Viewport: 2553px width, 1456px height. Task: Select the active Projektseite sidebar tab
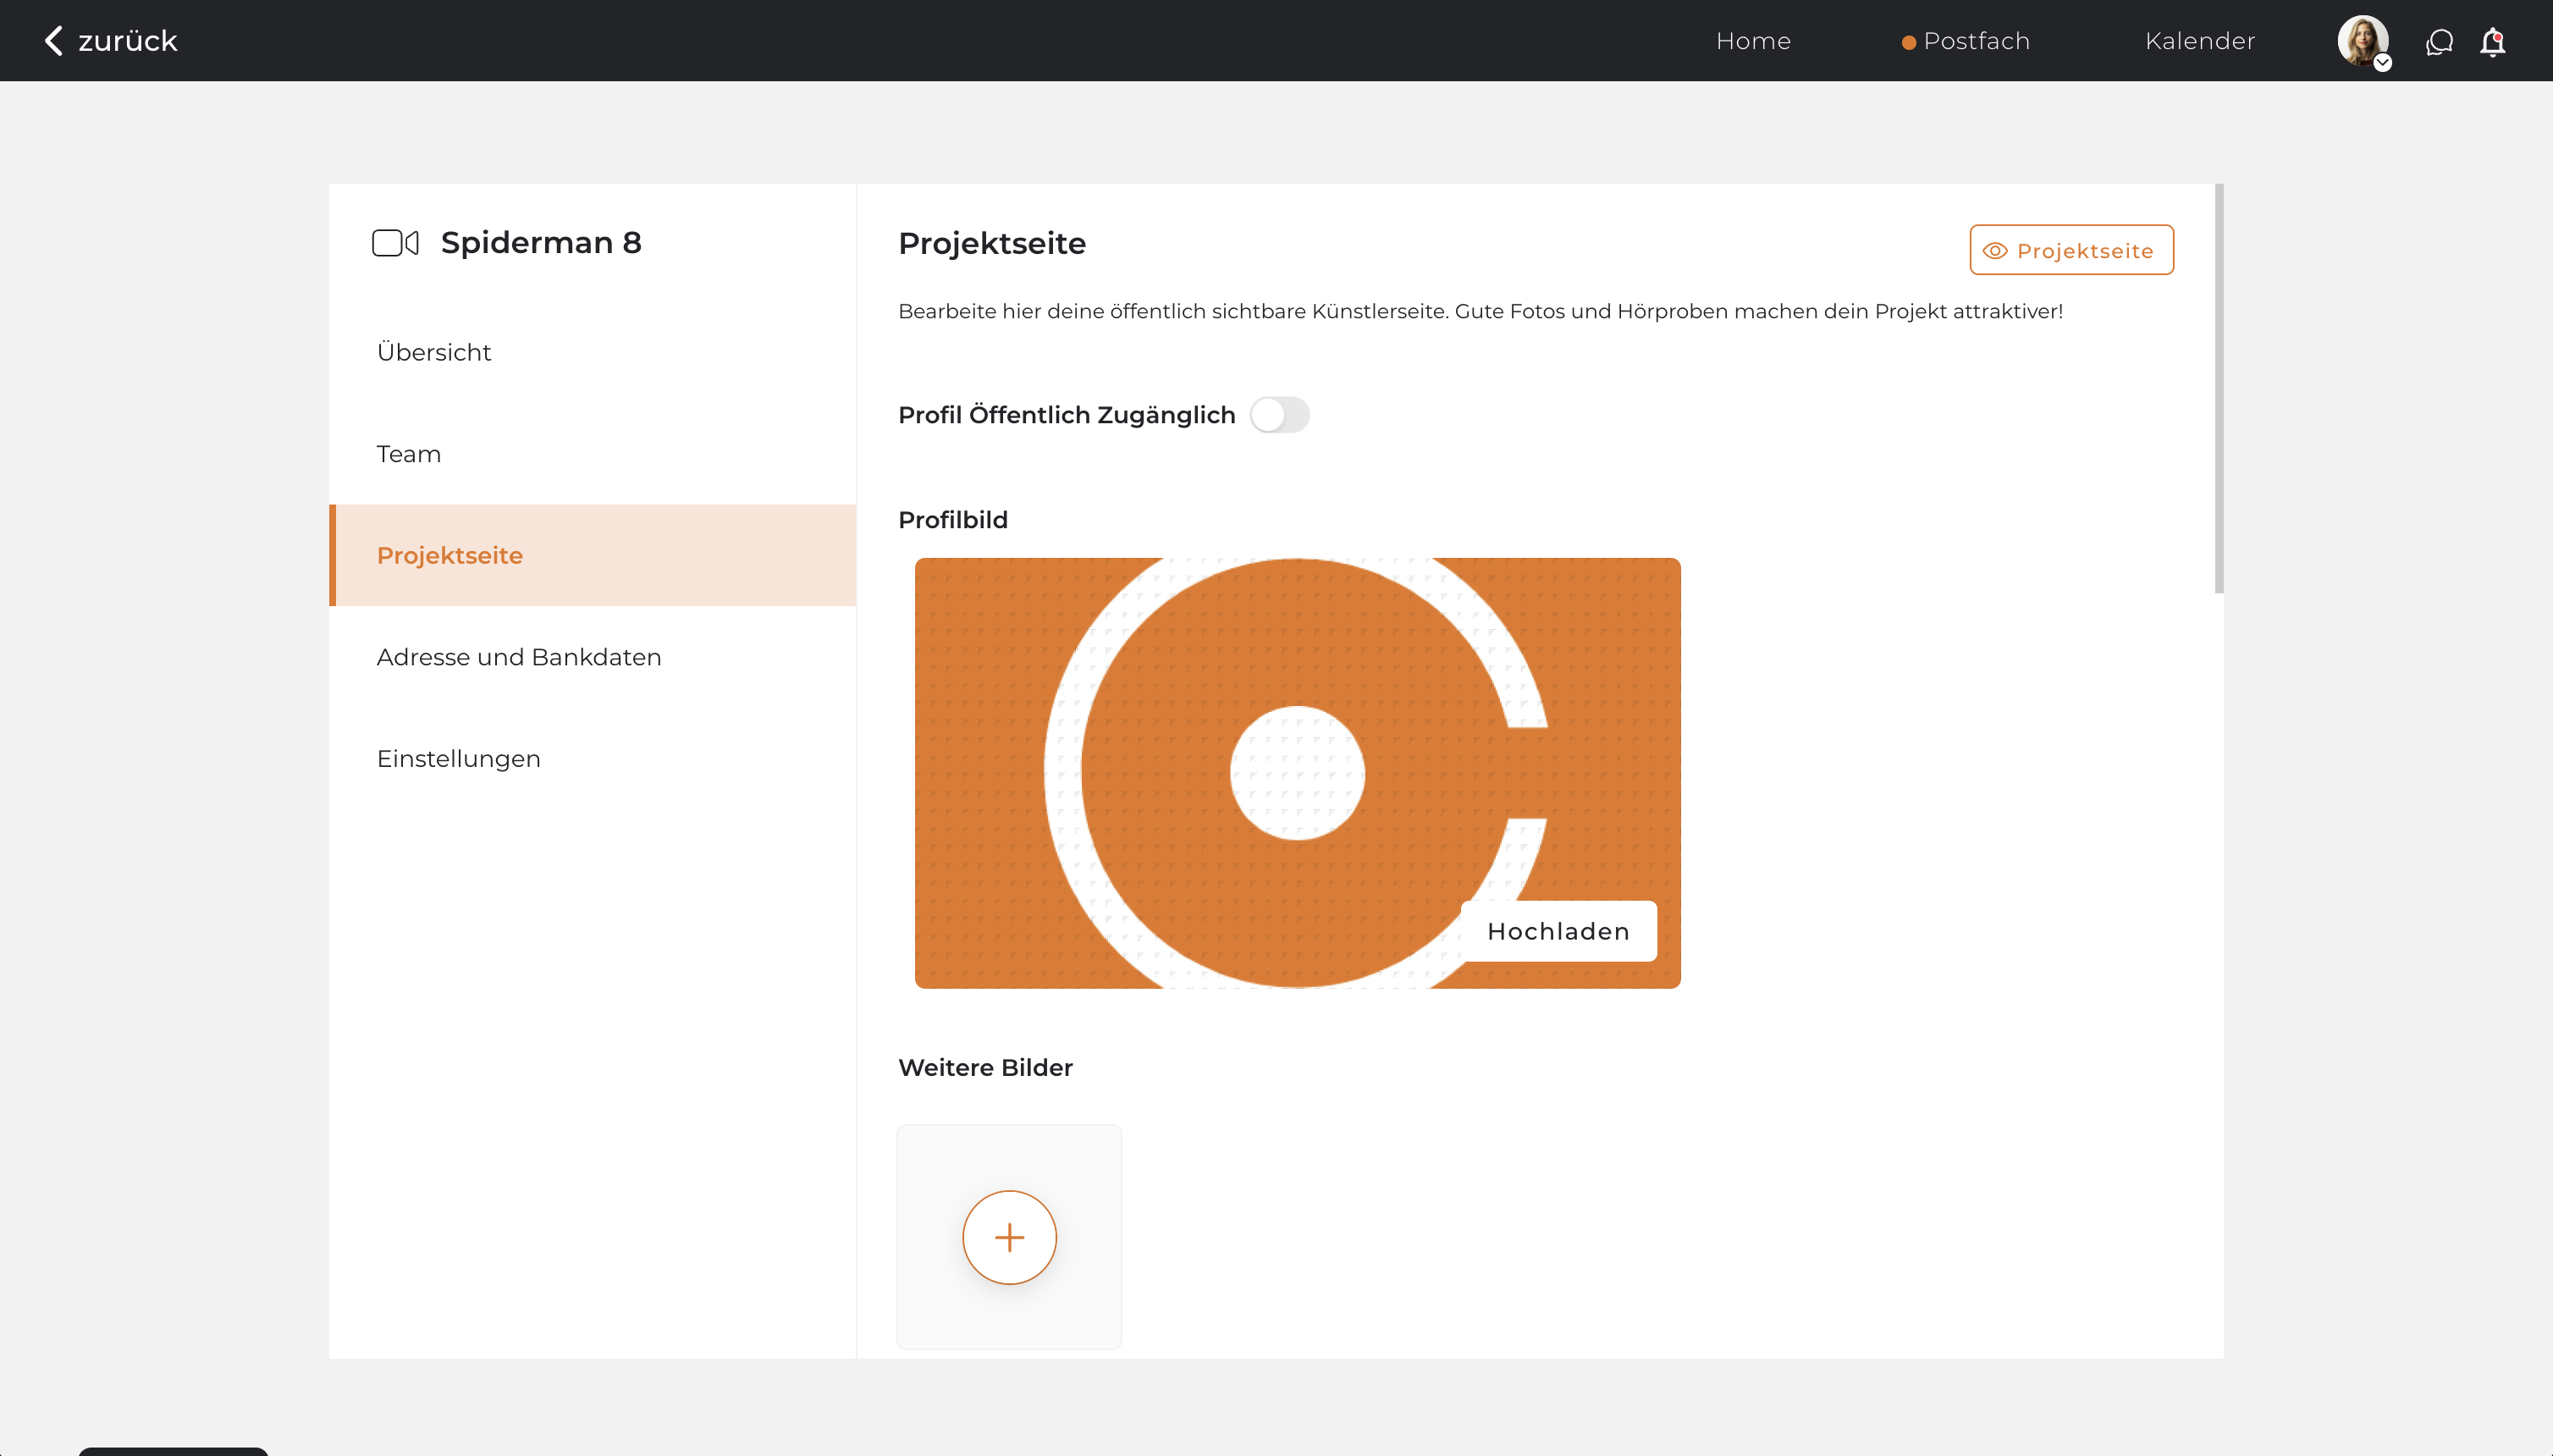(x=450, y=556)
